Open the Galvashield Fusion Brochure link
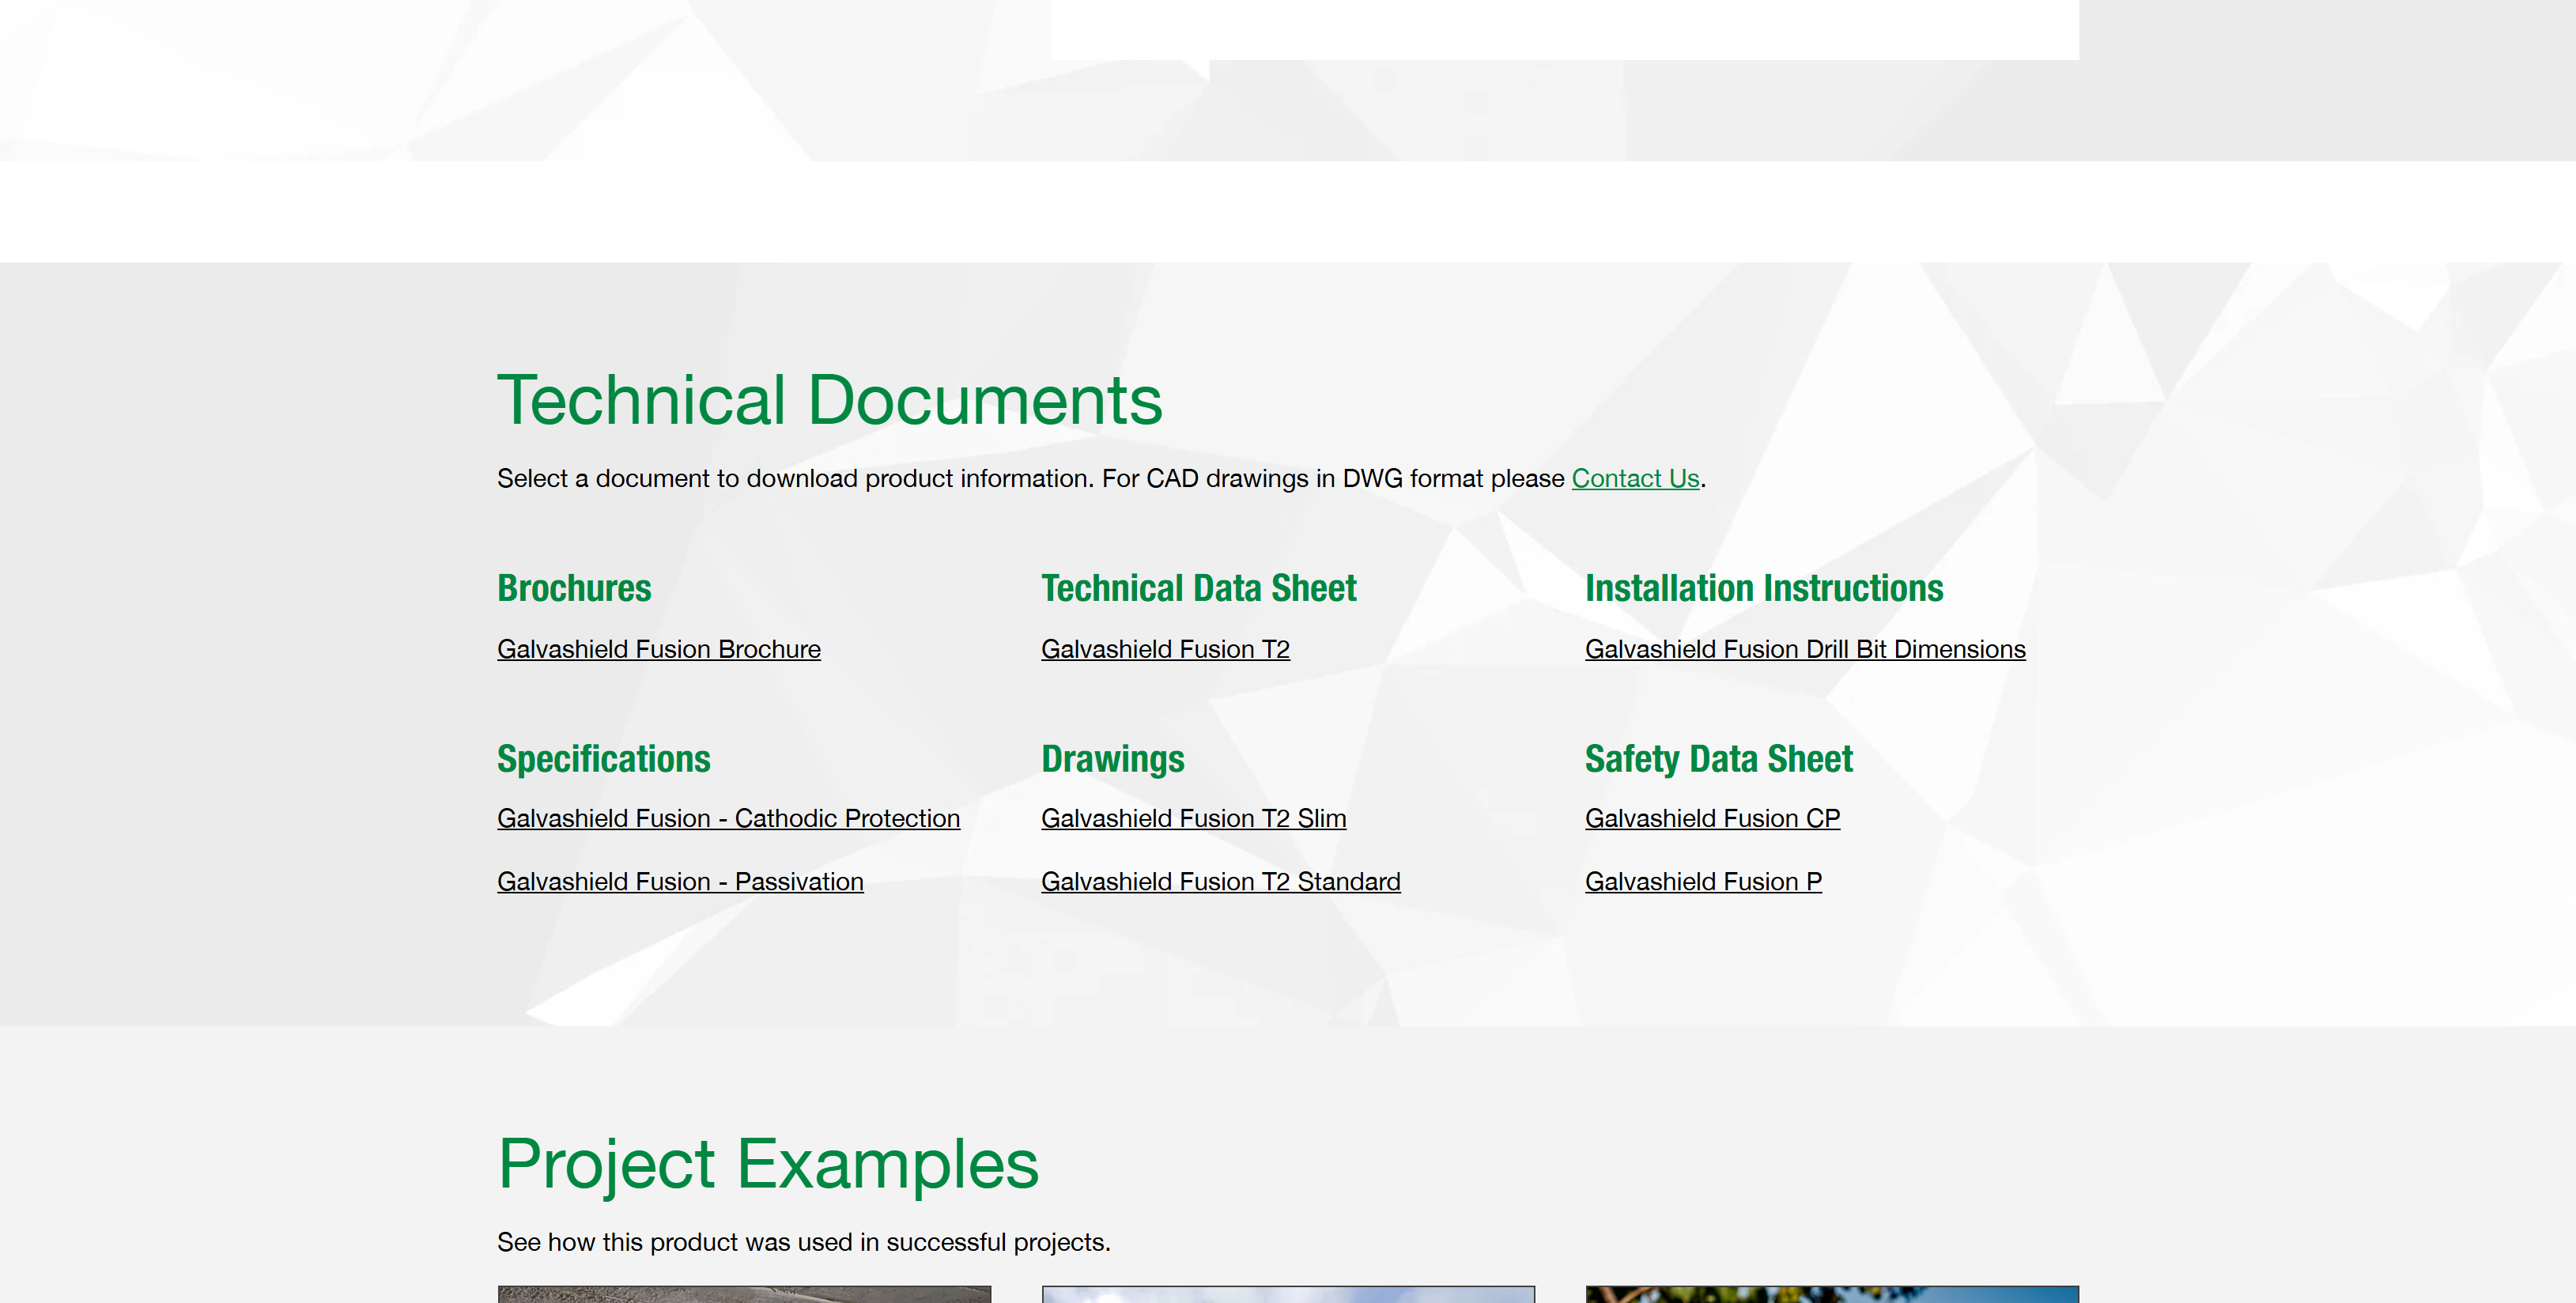 [x=658, y=650]
